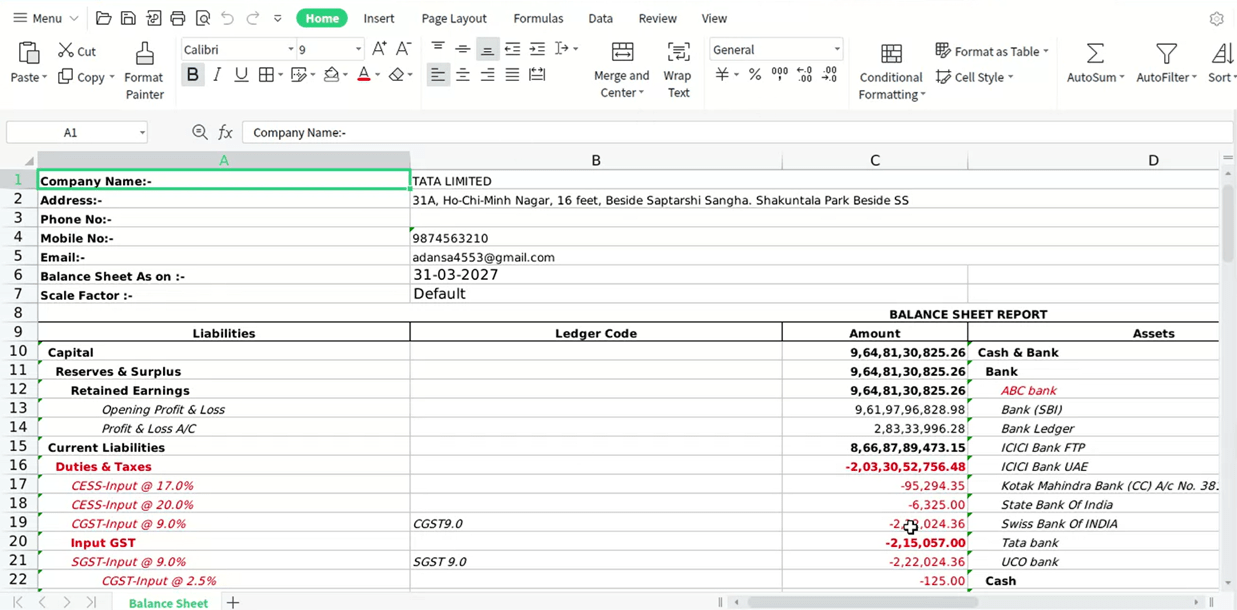Click the Print icon
Image resolution: width=1237 pixels, height=610 pixels.
pyautogui.click(x=178, y=18)
